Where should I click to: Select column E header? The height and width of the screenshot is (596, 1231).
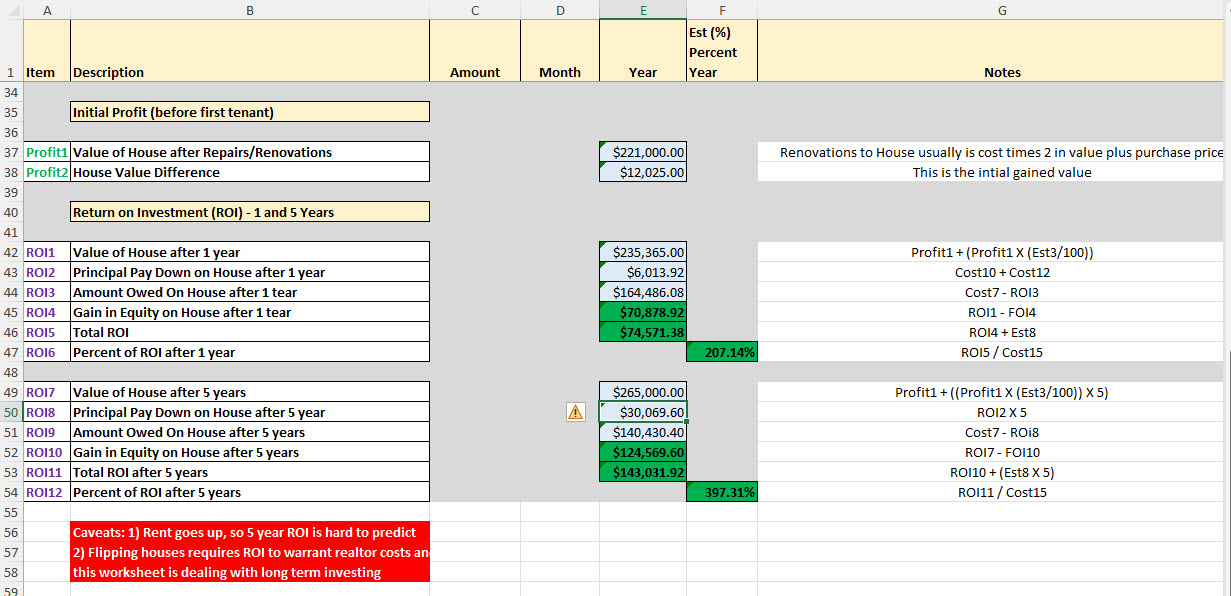click(643, 10)
